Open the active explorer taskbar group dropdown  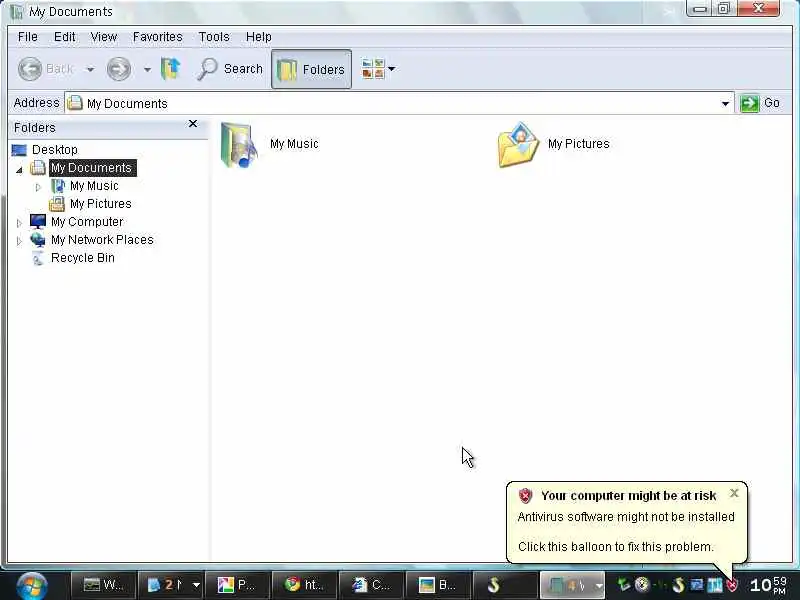(x=598, y=586)
